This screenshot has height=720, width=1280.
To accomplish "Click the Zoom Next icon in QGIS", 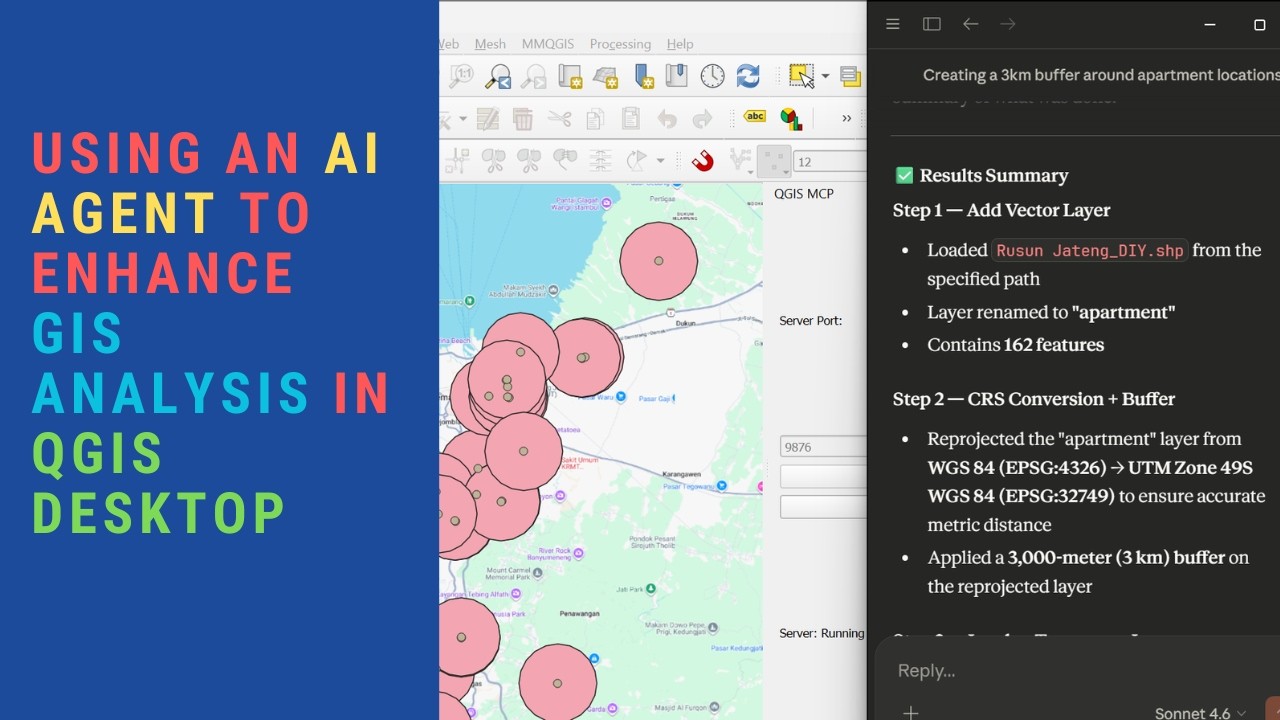I will (x=534, y=76).
